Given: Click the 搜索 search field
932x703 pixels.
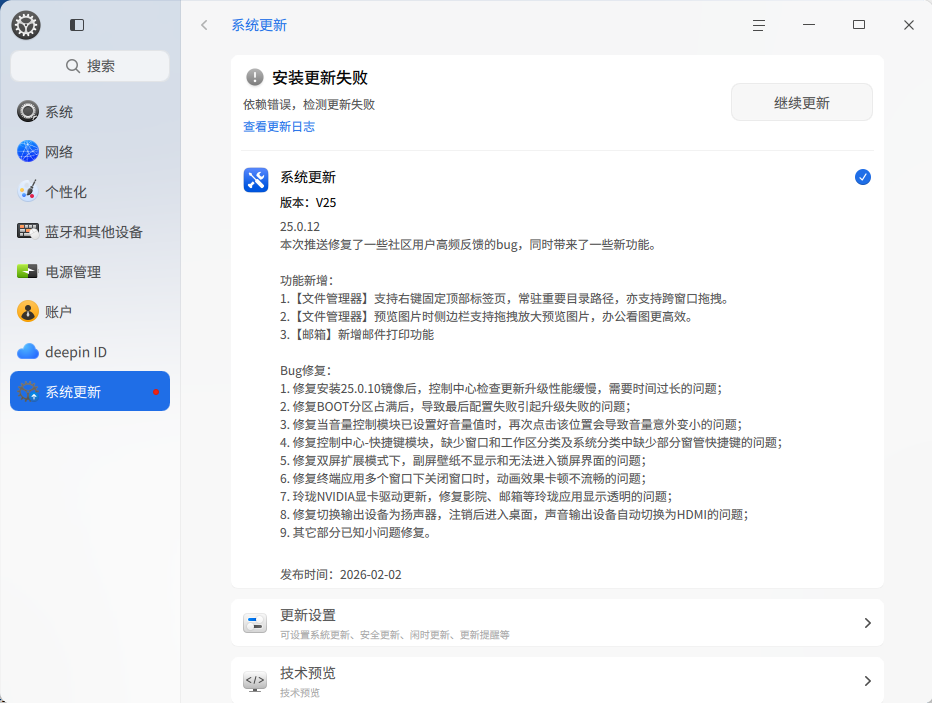Looking at the screenshot, I should click(x=90, y=66).
